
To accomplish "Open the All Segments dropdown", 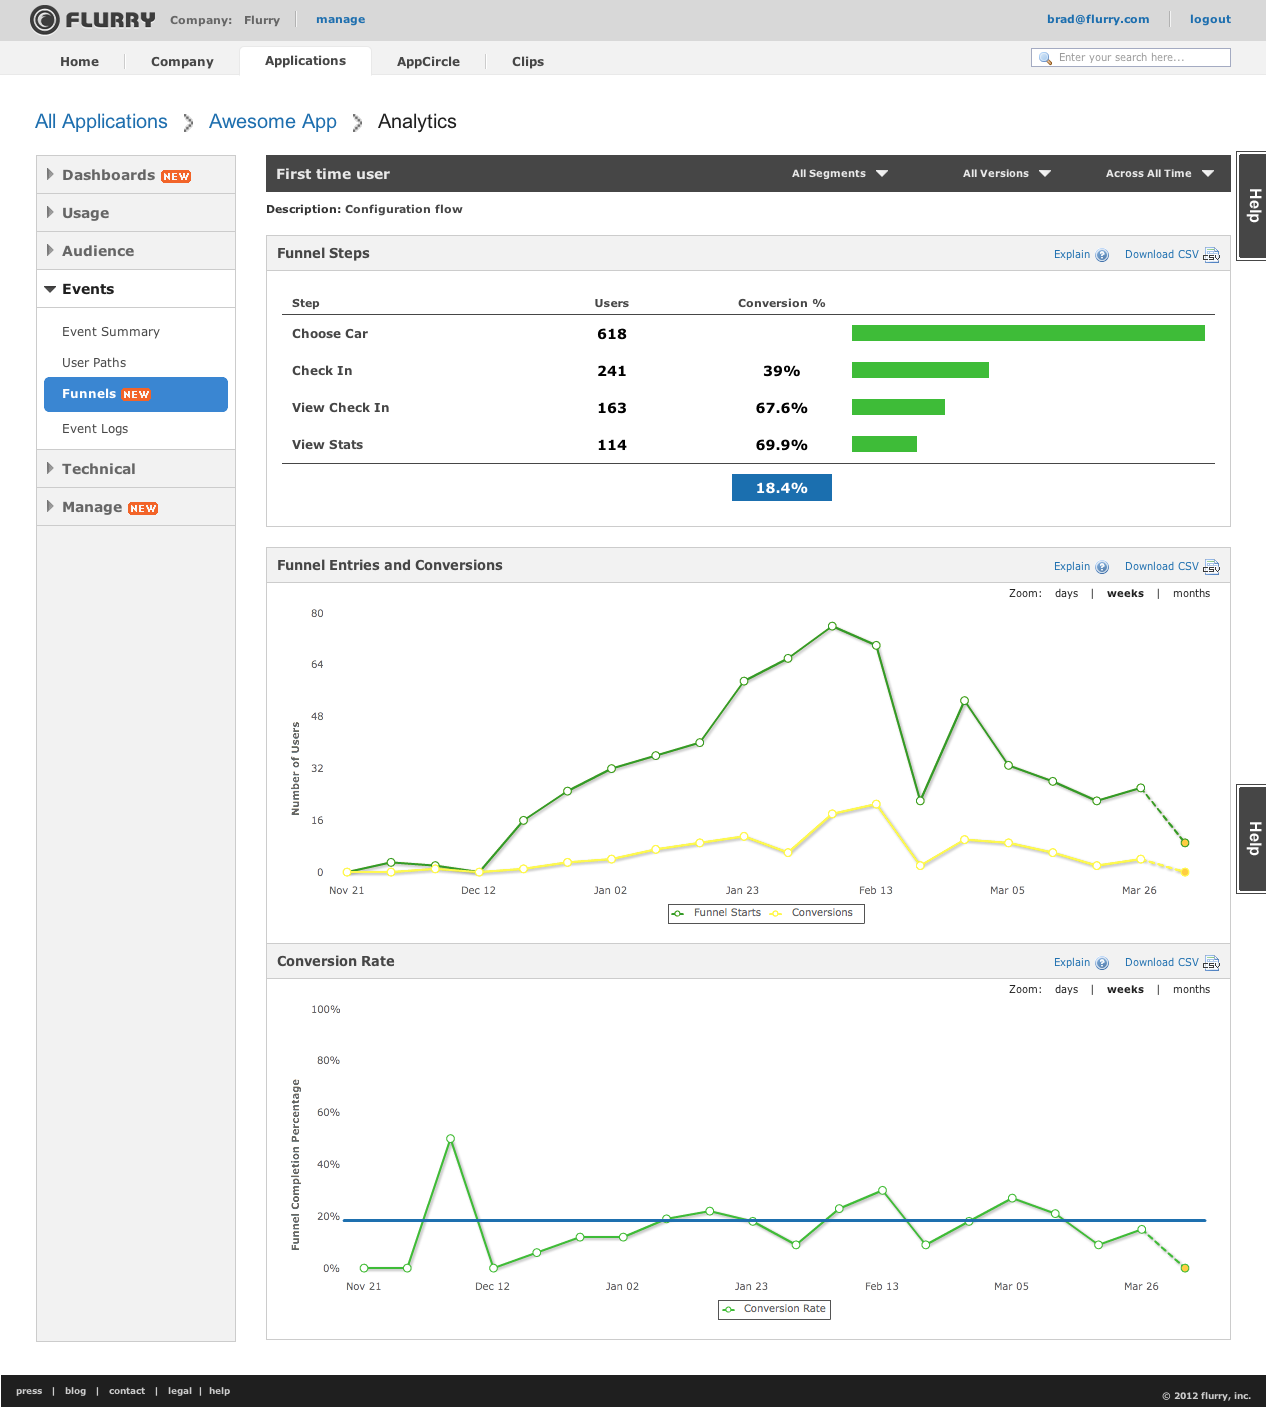I will click(839, 174).
